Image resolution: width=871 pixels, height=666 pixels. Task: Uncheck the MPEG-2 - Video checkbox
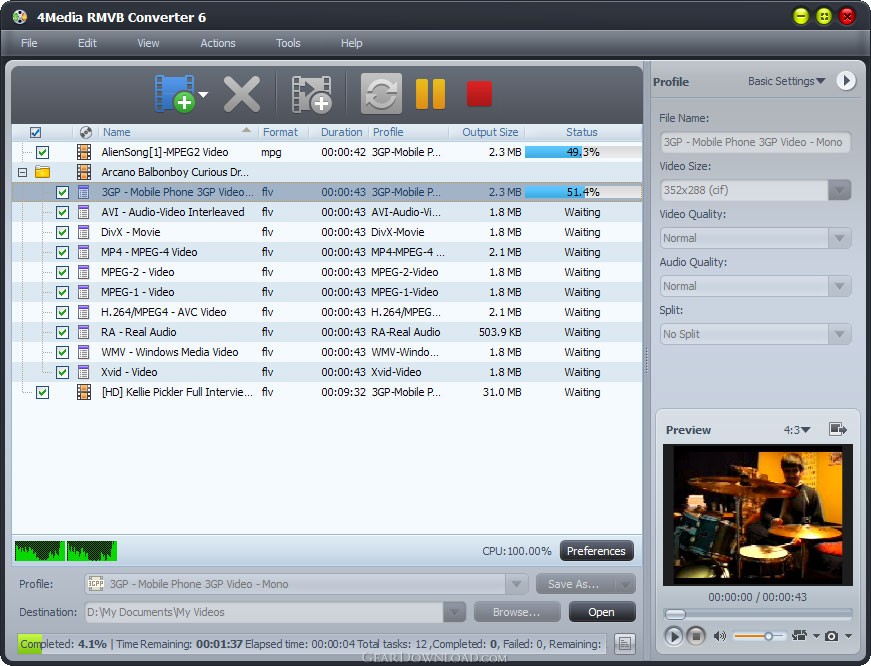(x=62, y=272)
